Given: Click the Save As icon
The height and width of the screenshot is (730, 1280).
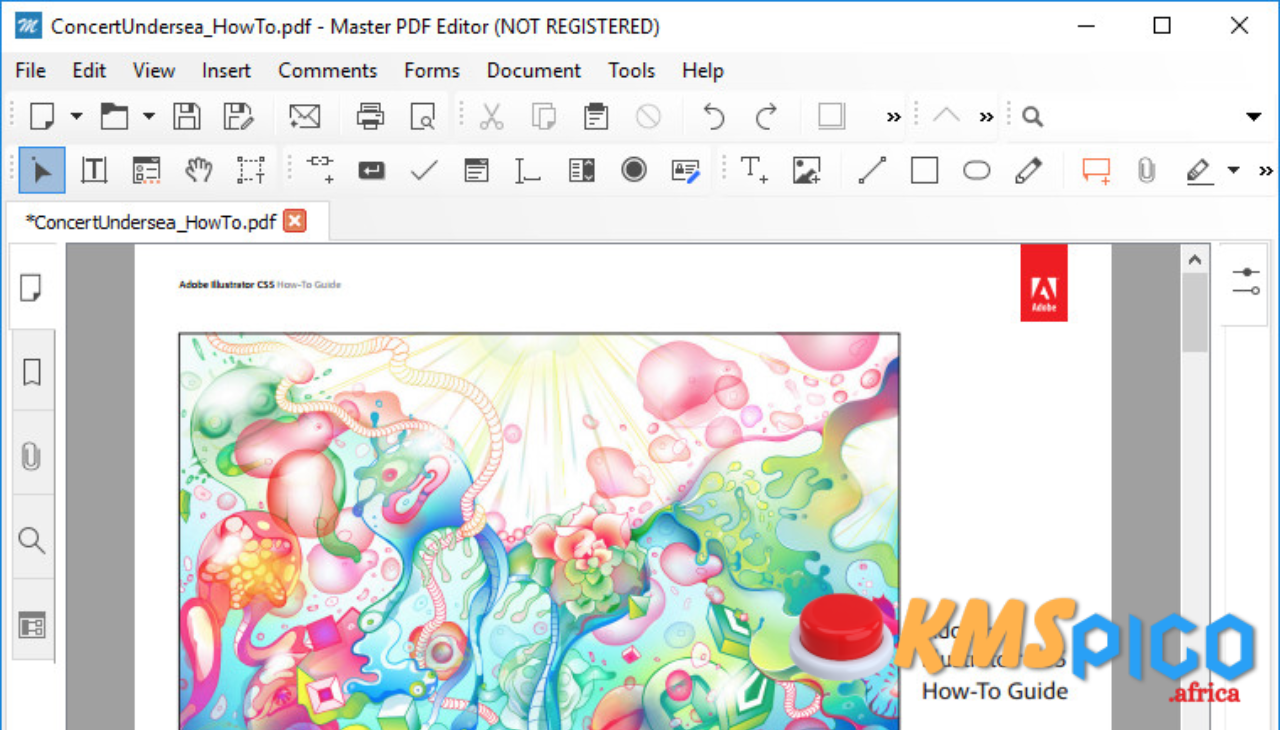Looking at the screenshot, I should (238, 117).
